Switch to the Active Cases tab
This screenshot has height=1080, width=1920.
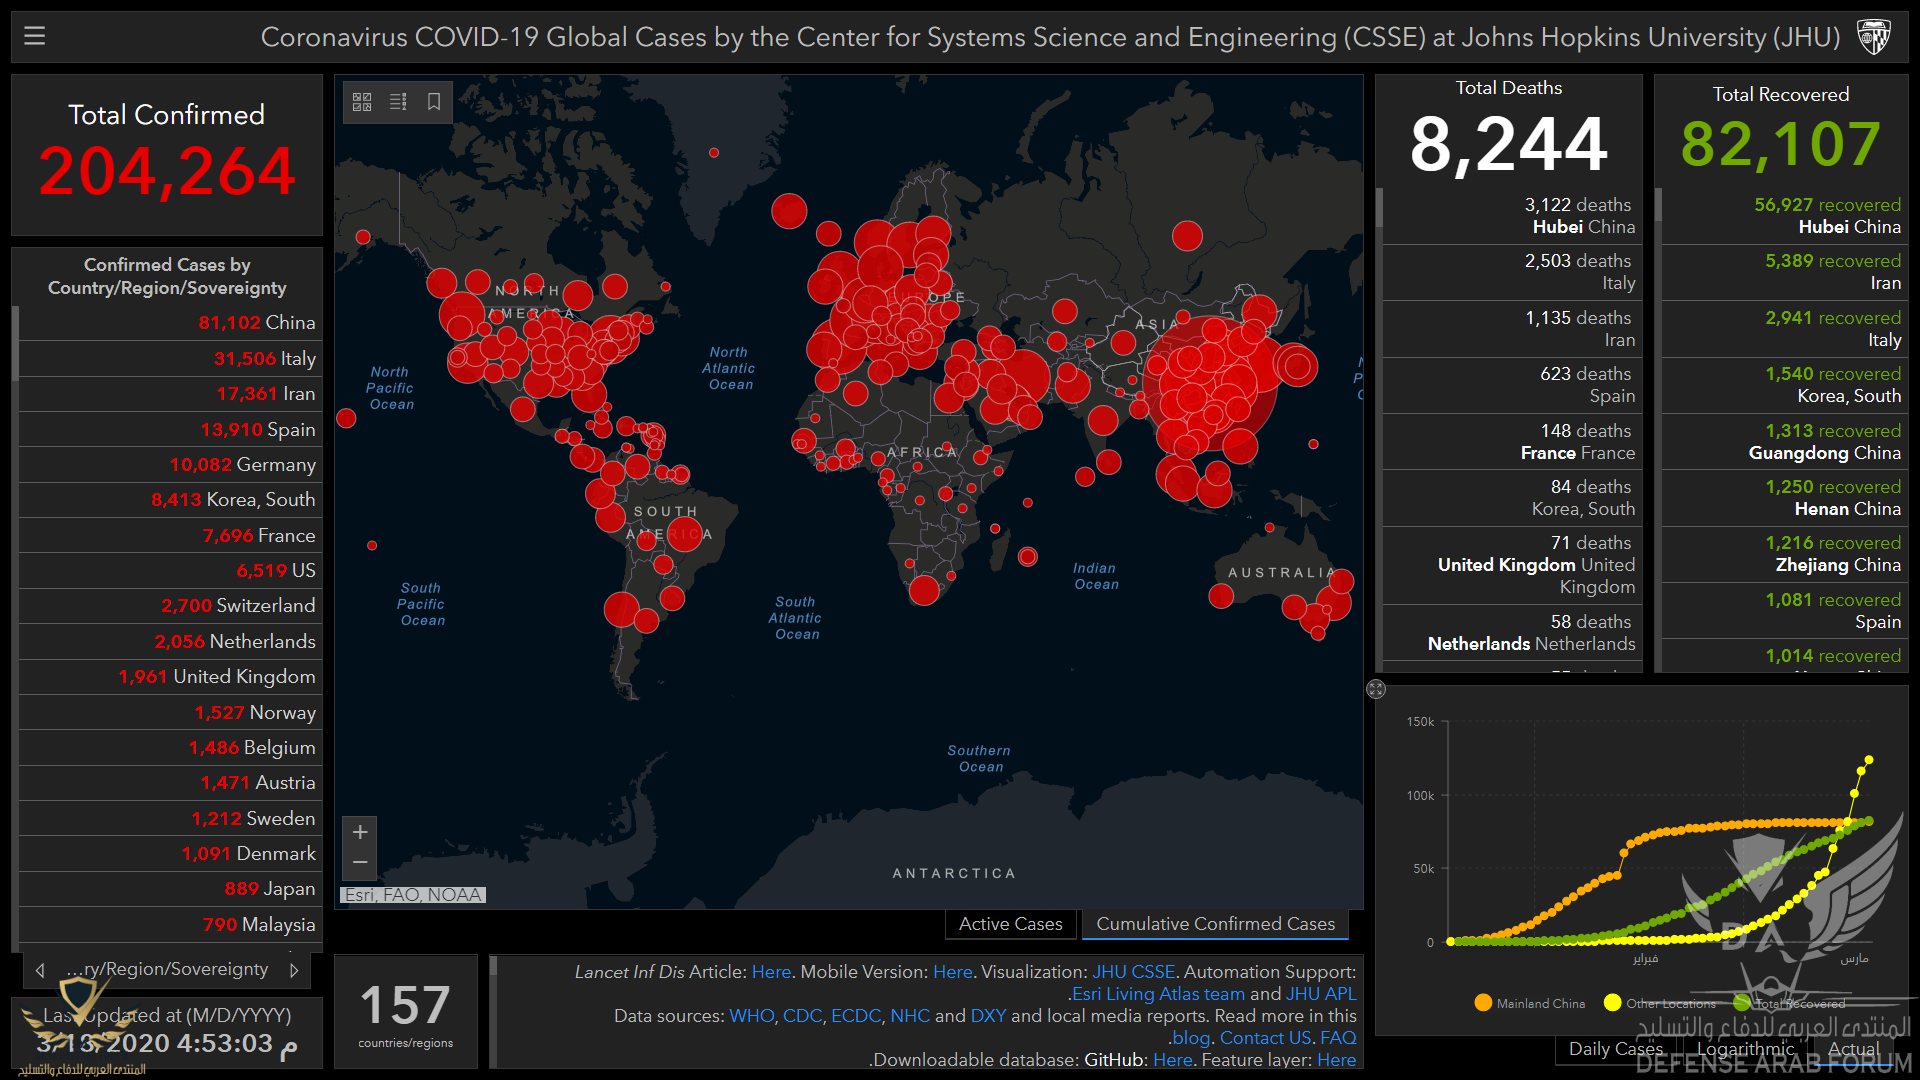pos(1010,924)
